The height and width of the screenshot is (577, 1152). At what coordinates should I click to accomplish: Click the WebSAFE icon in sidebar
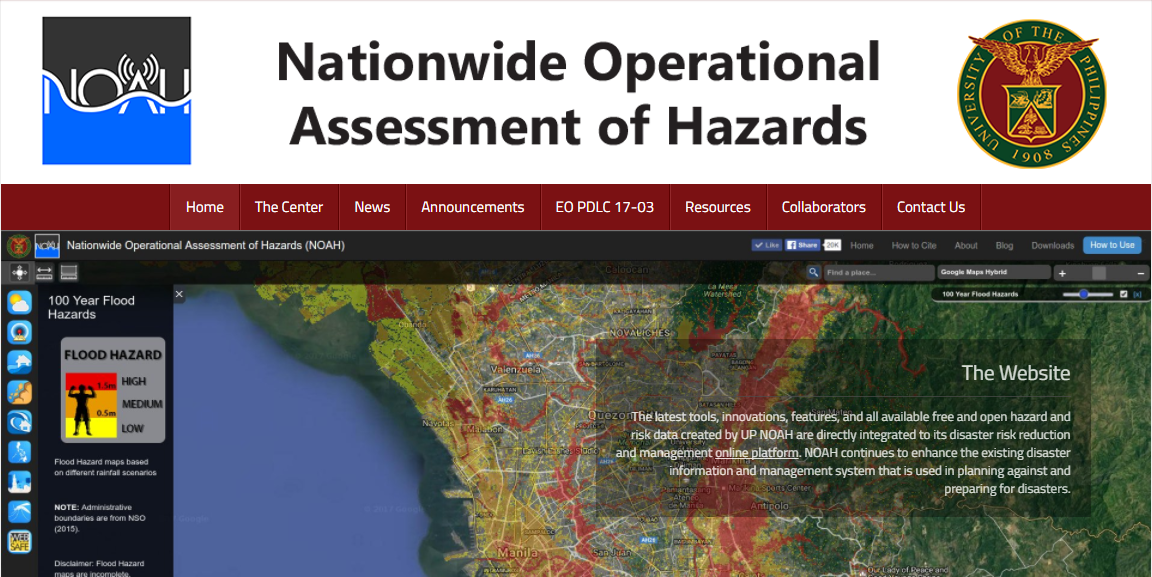click(x=19, y=542)
